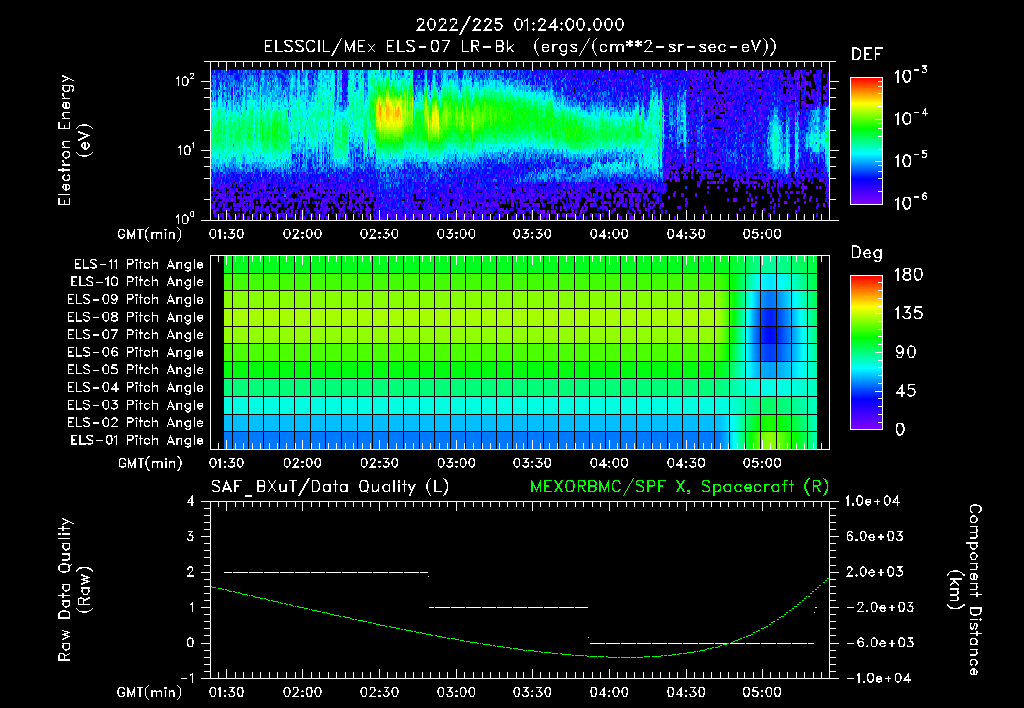Click the data quality tick label 4

click(x=191, y=502)
